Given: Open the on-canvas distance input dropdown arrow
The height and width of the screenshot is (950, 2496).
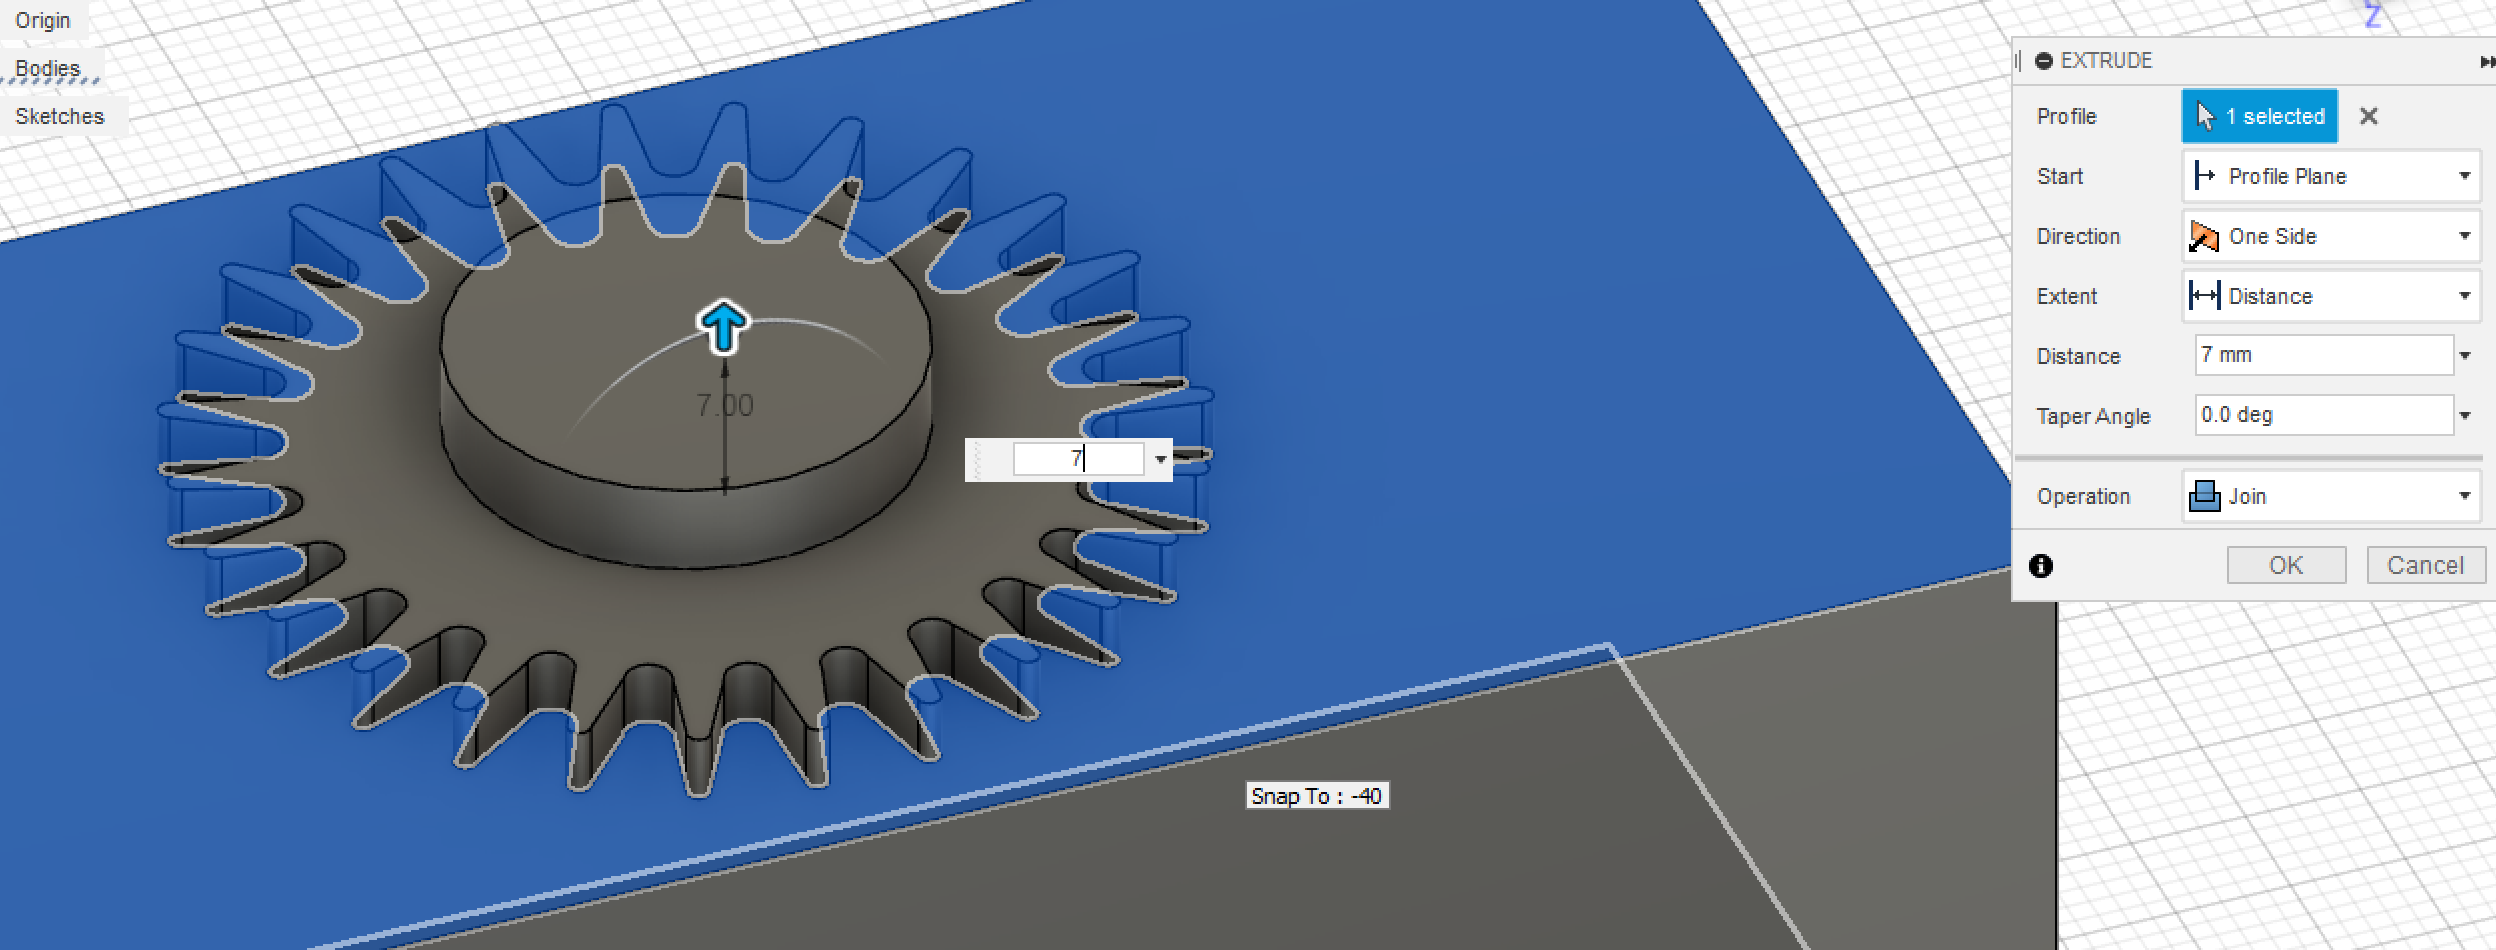Looking at the screenshot, I should click(x=1160, y=460).
